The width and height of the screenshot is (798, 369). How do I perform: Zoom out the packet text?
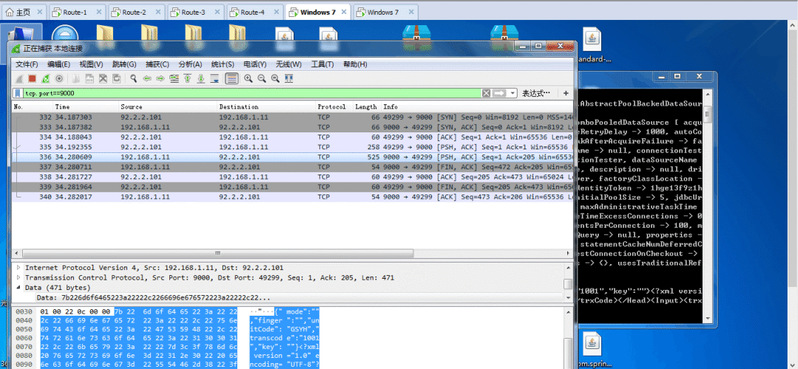262,79
